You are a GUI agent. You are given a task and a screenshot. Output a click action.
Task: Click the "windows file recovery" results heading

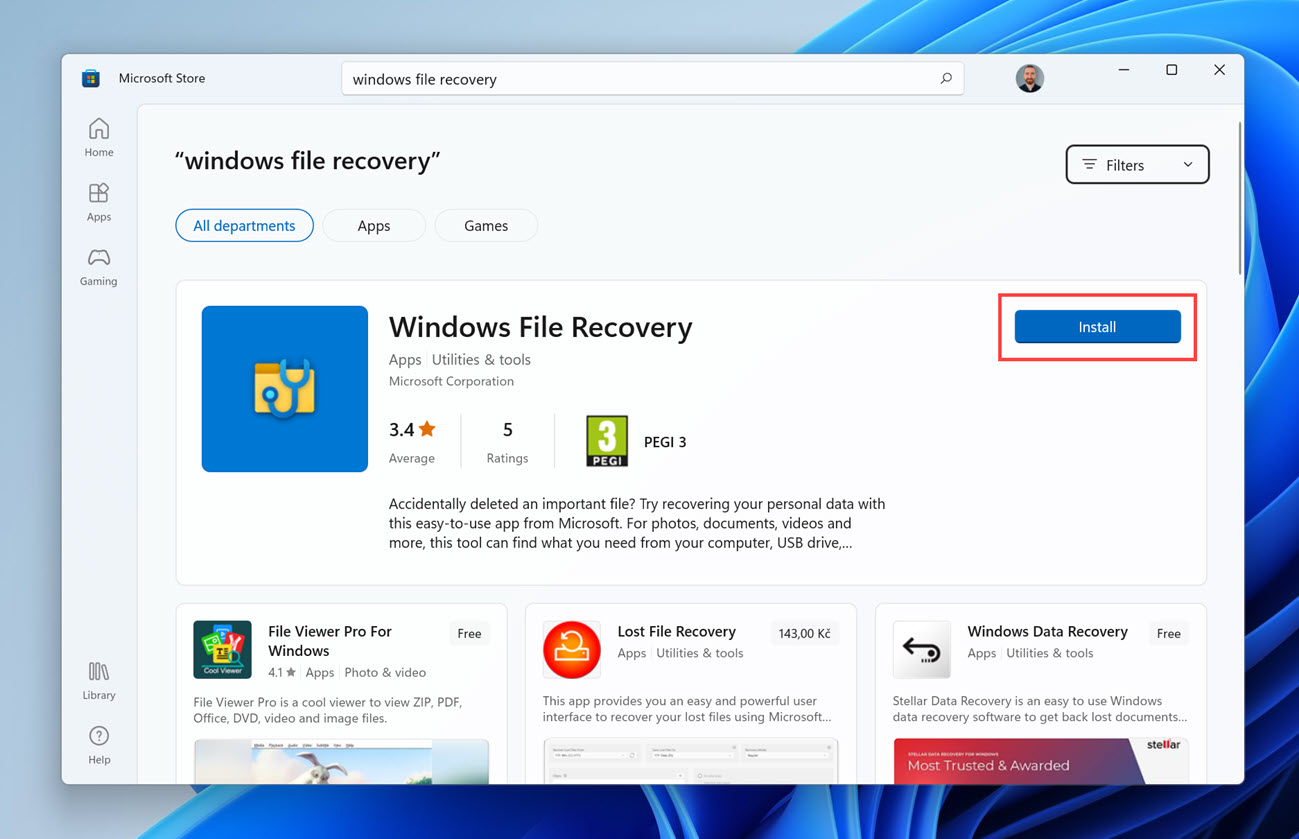307,161
